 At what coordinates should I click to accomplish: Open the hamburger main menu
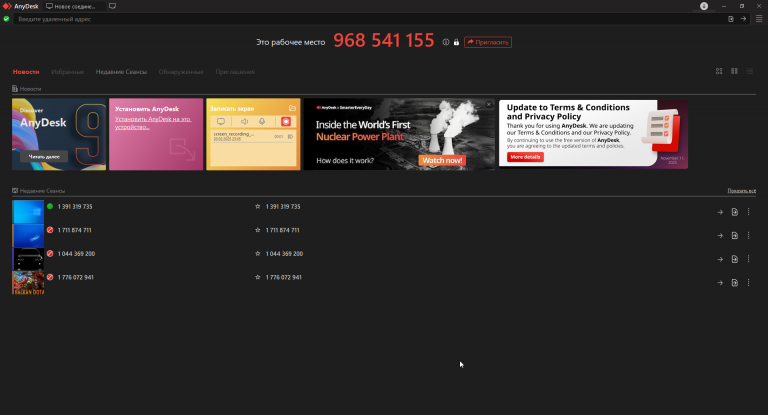[759, 19]
